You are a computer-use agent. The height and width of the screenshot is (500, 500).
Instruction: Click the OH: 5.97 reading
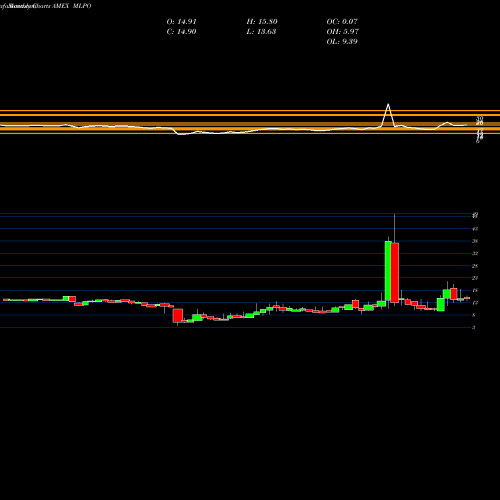pos(342,32)
